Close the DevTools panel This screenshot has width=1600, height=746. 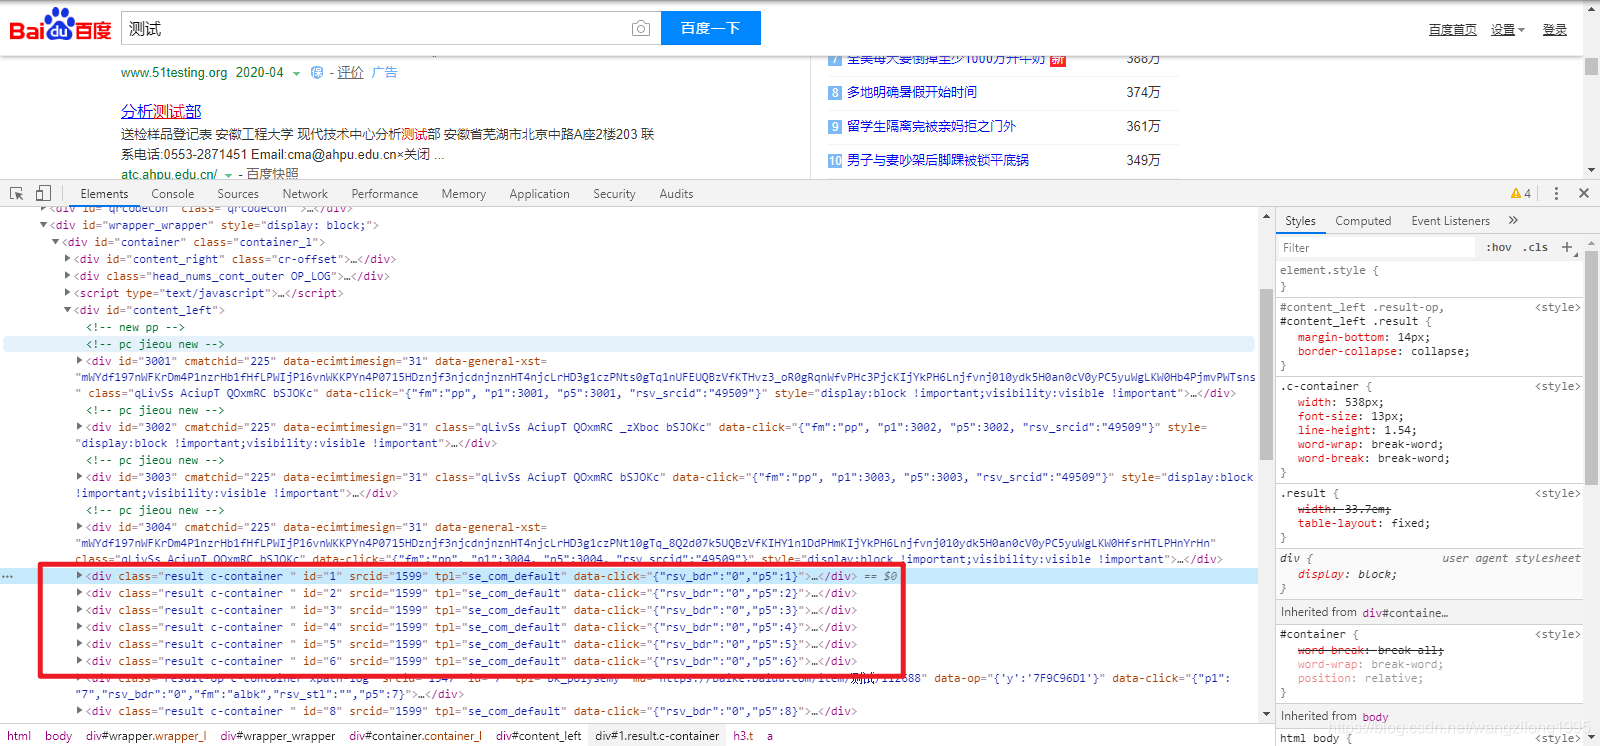click(x=1584, y=193)
